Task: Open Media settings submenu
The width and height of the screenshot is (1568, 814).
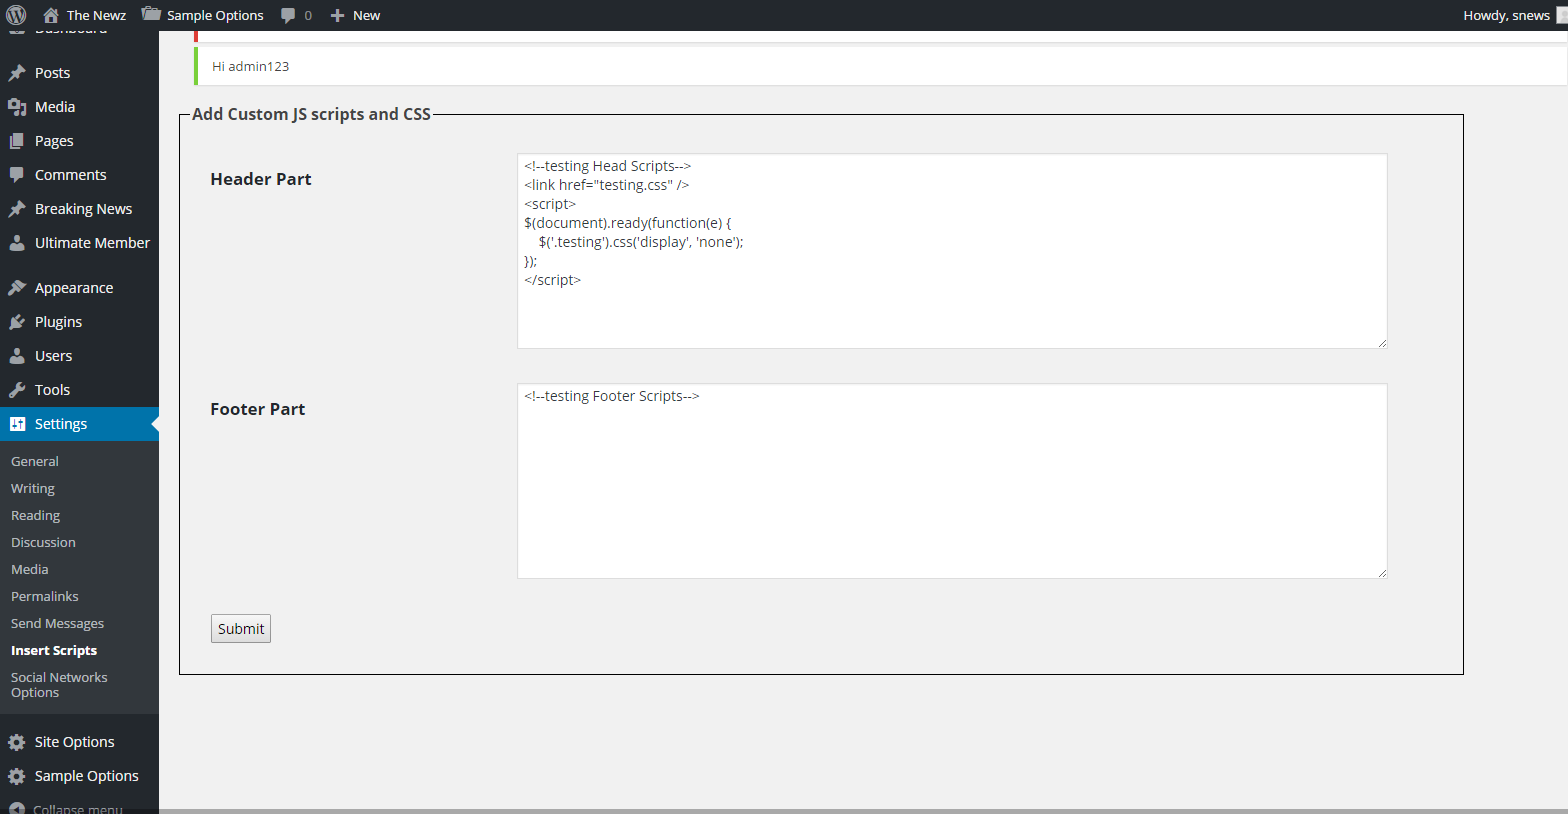Action: [30, 569]
